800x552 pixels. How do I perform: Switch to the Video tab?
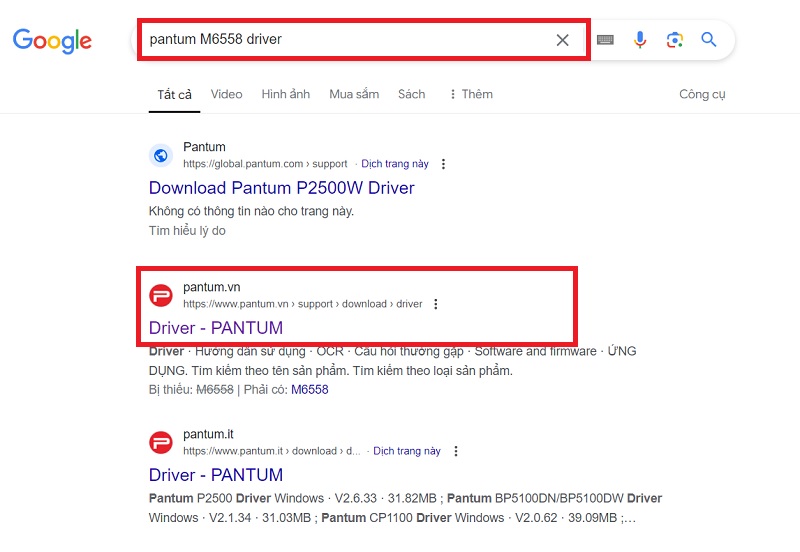pos(227,94)
